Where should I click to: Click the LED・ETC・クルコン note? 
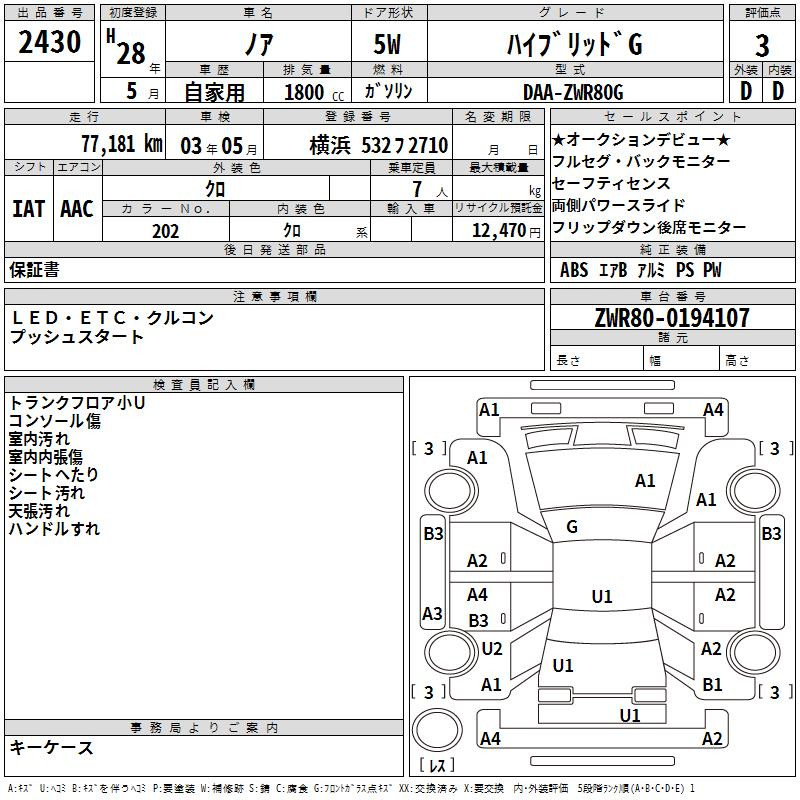pyautogui.click(x=113, y=318)
